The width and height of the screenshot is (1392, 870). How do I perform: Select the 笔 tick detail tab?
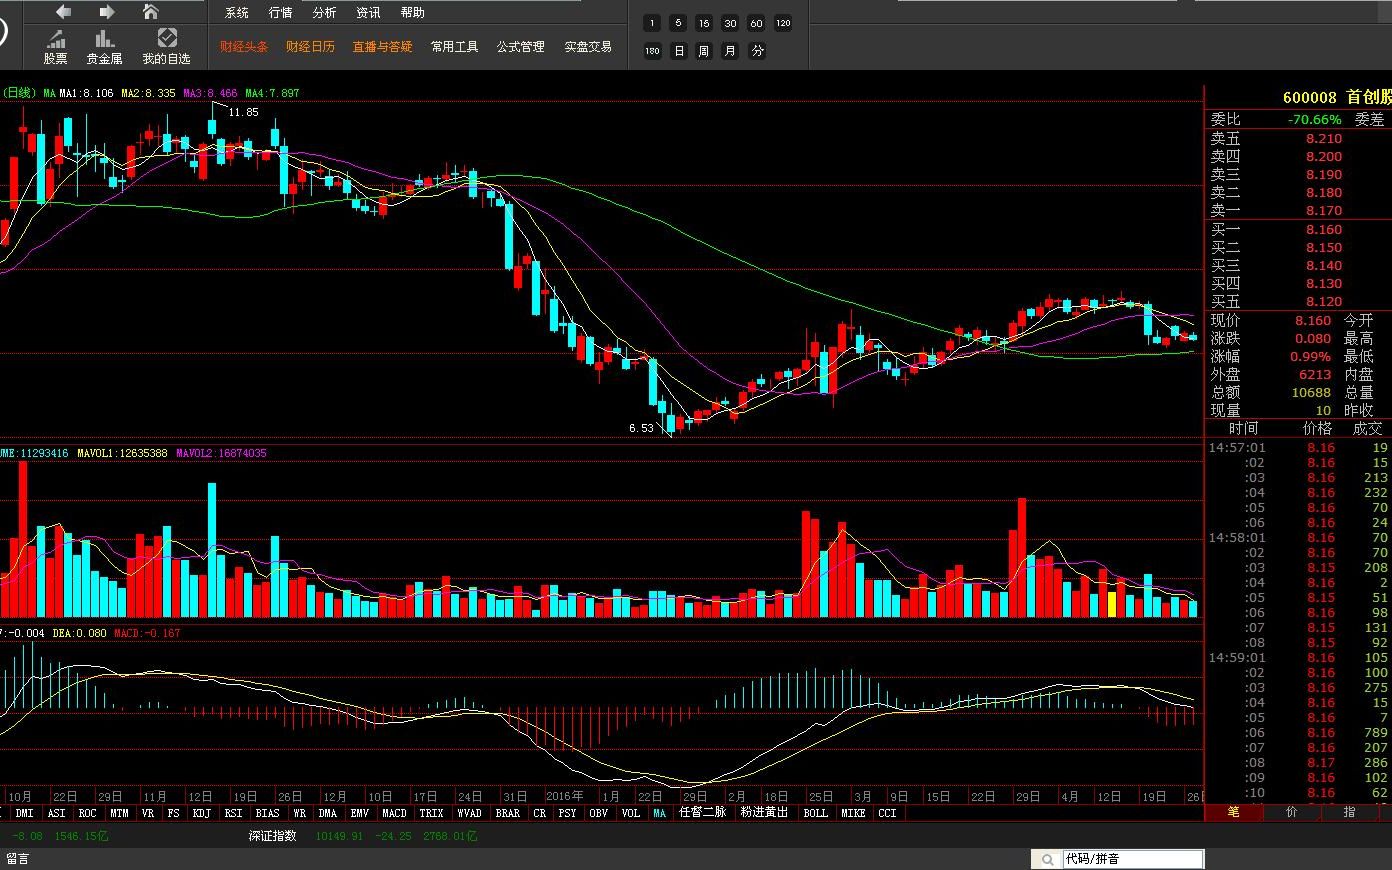point(1233,812)
